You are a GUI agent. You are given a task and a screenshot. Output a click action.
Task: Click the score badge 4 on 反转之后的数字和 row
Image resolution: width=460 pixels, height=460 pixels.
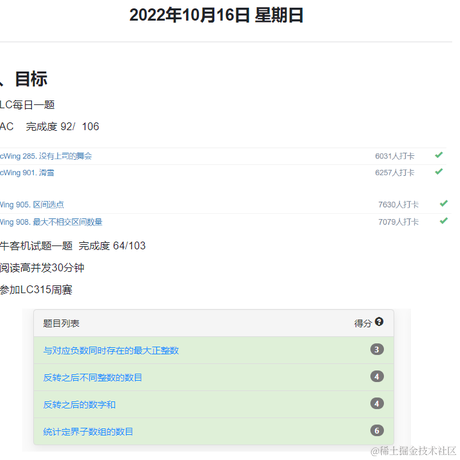(x=377, y=404)
